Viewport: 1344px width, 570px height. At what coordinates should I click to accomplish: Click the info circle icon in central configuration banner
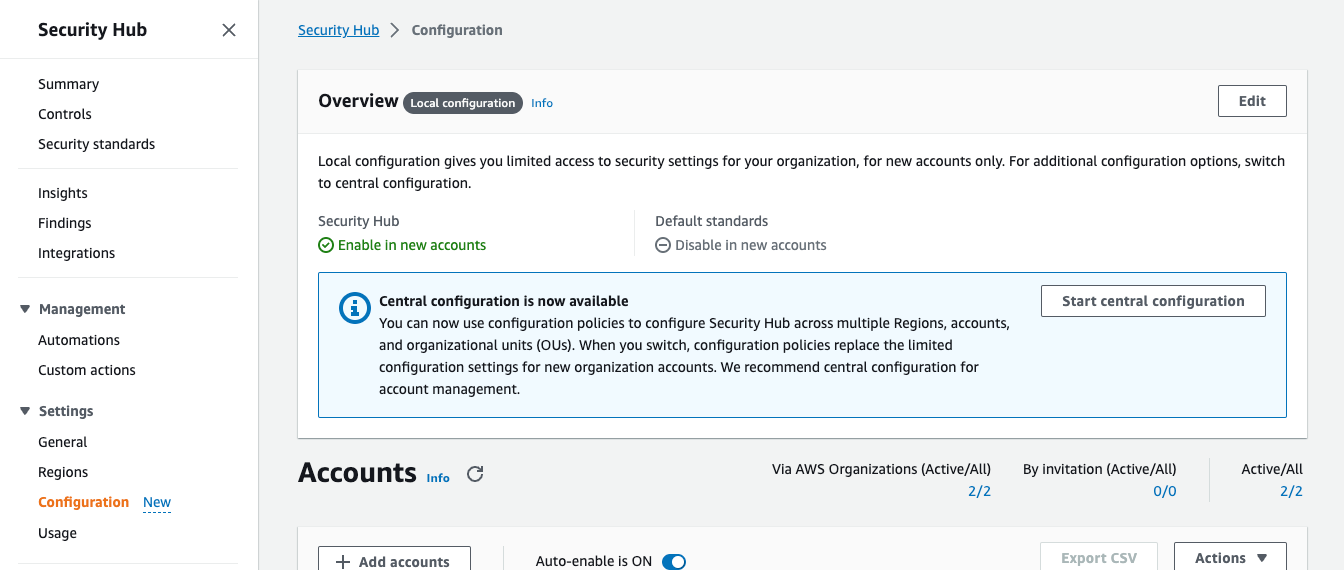355,309
